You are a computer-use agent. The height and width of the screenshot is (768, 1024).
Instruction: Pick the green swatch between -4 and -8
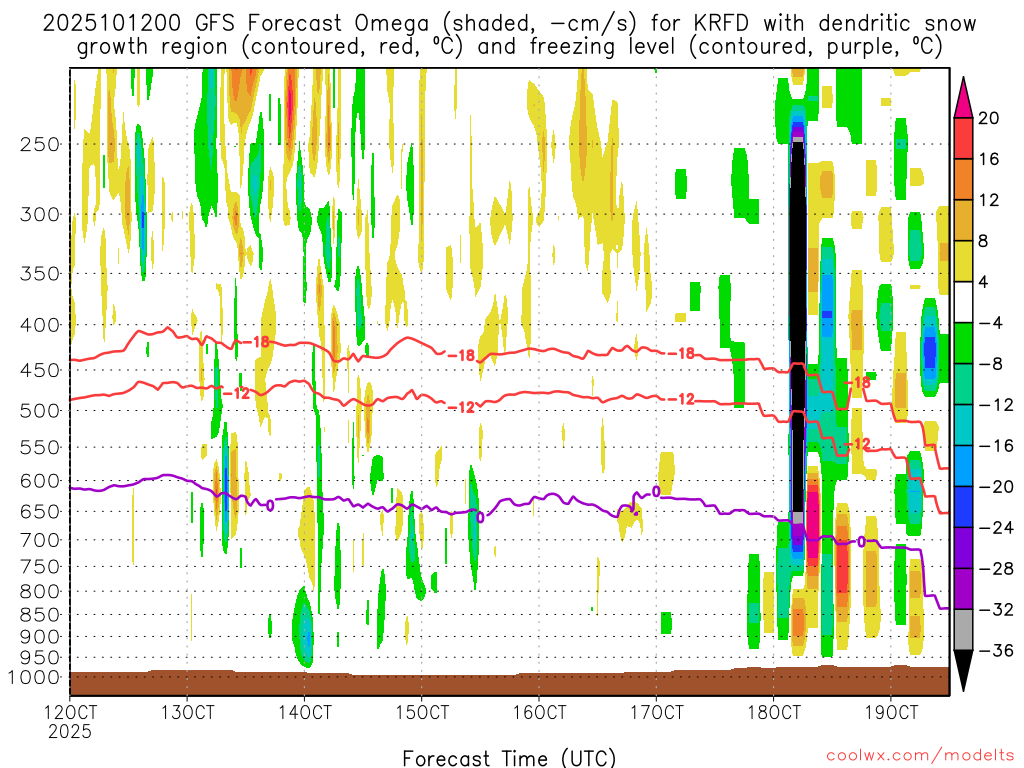coord(964,343)
